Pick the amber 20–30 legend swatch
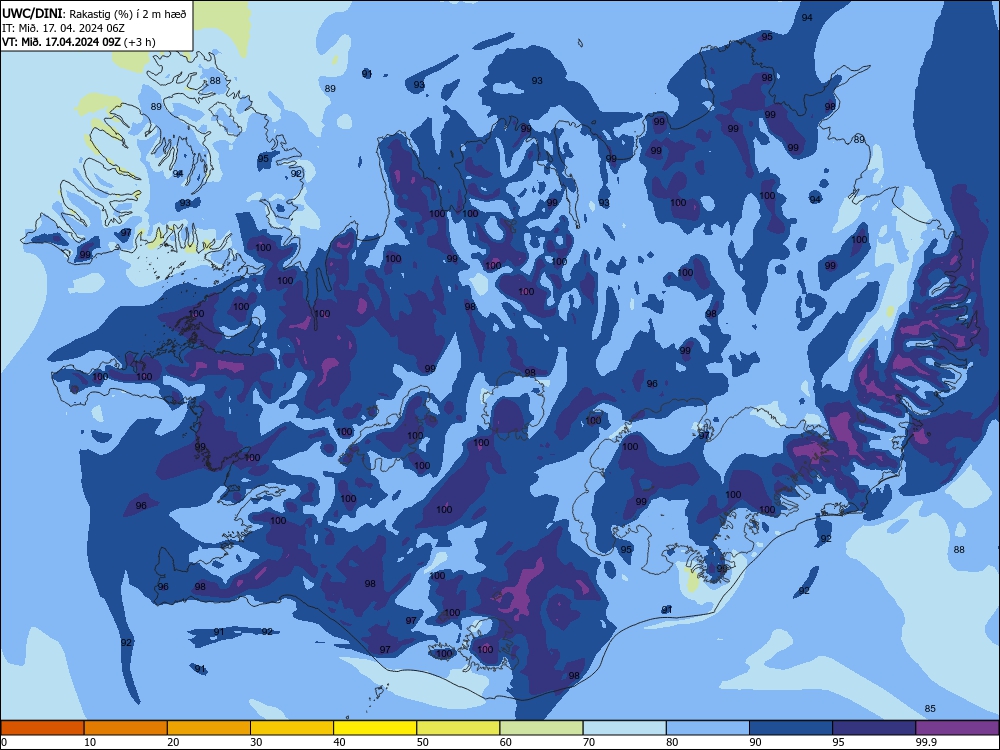Image resolution: width=1000 pixels, height=750 pixels. point(209,728)
